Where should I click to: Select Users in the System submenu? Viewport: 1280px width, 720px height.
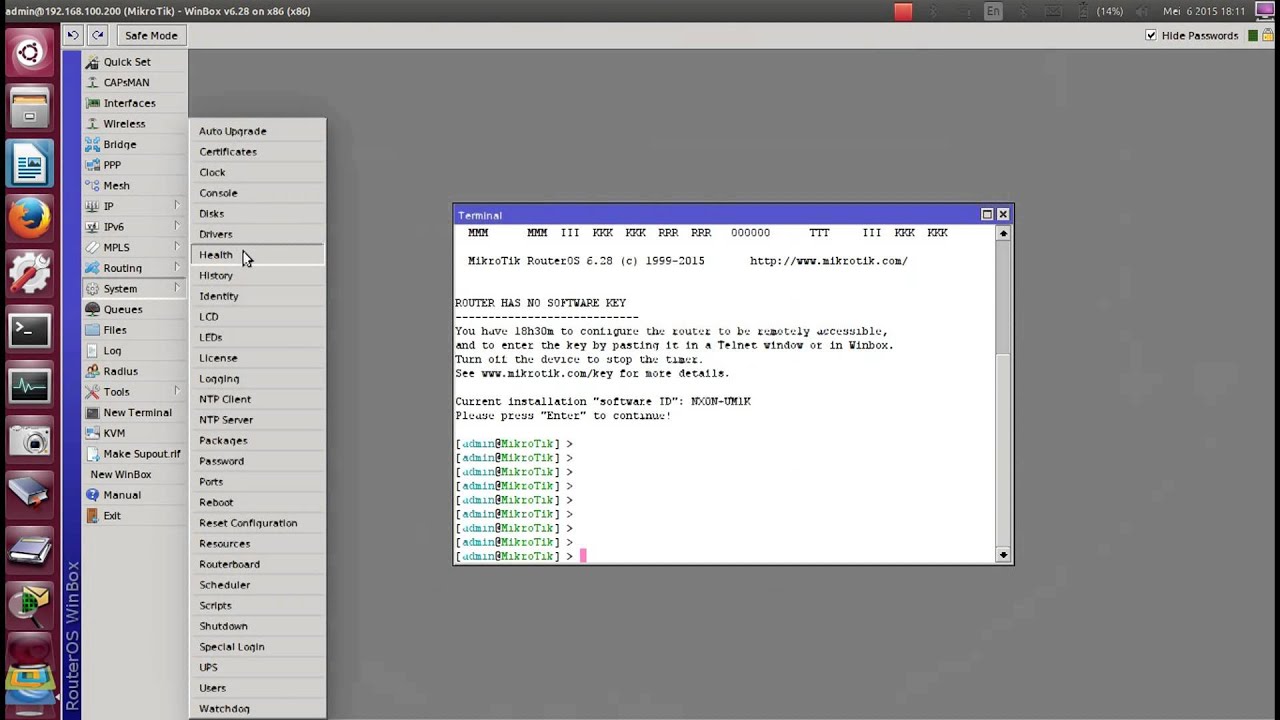(x=258, y=688)
